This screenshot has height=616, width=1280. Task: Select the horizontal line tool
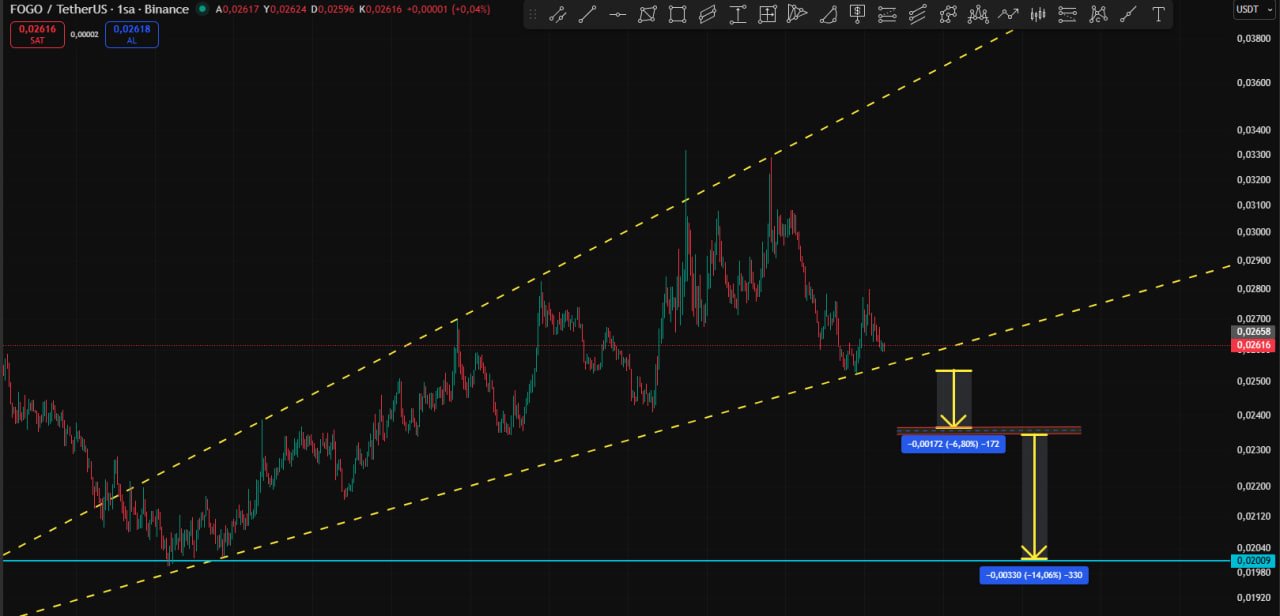coord(618,14)
